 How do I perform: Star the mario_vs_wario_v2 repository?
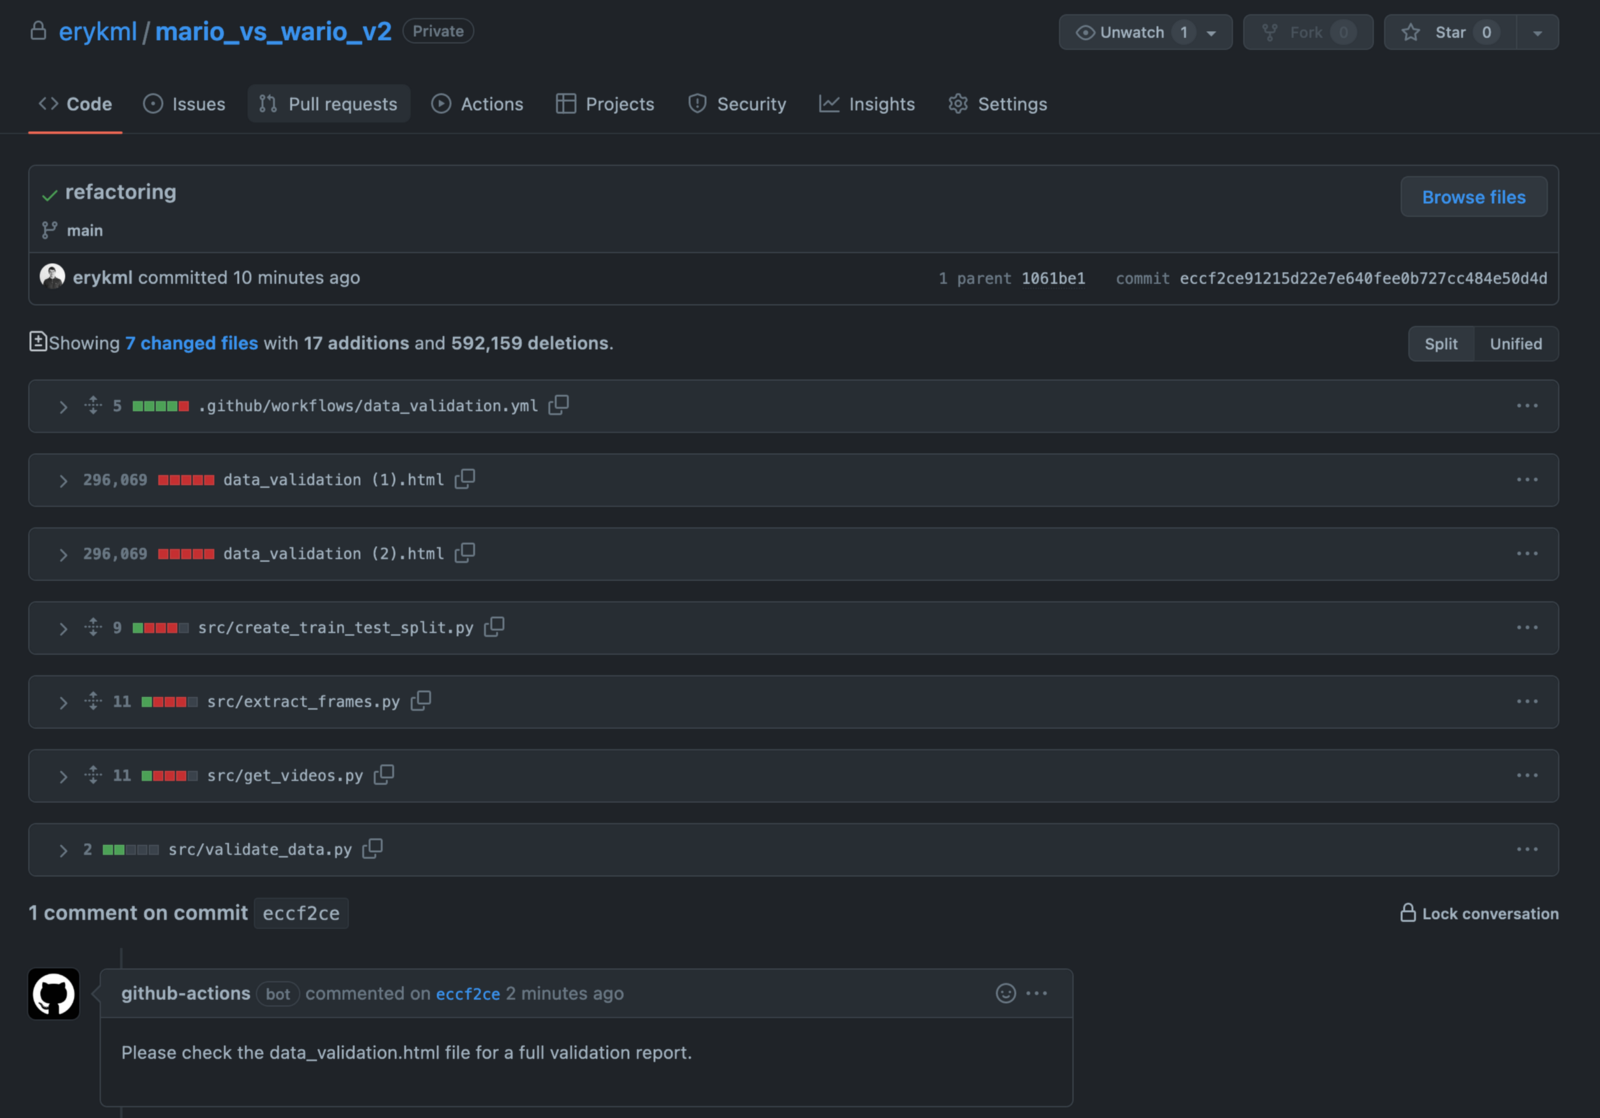pos(1450,32)
